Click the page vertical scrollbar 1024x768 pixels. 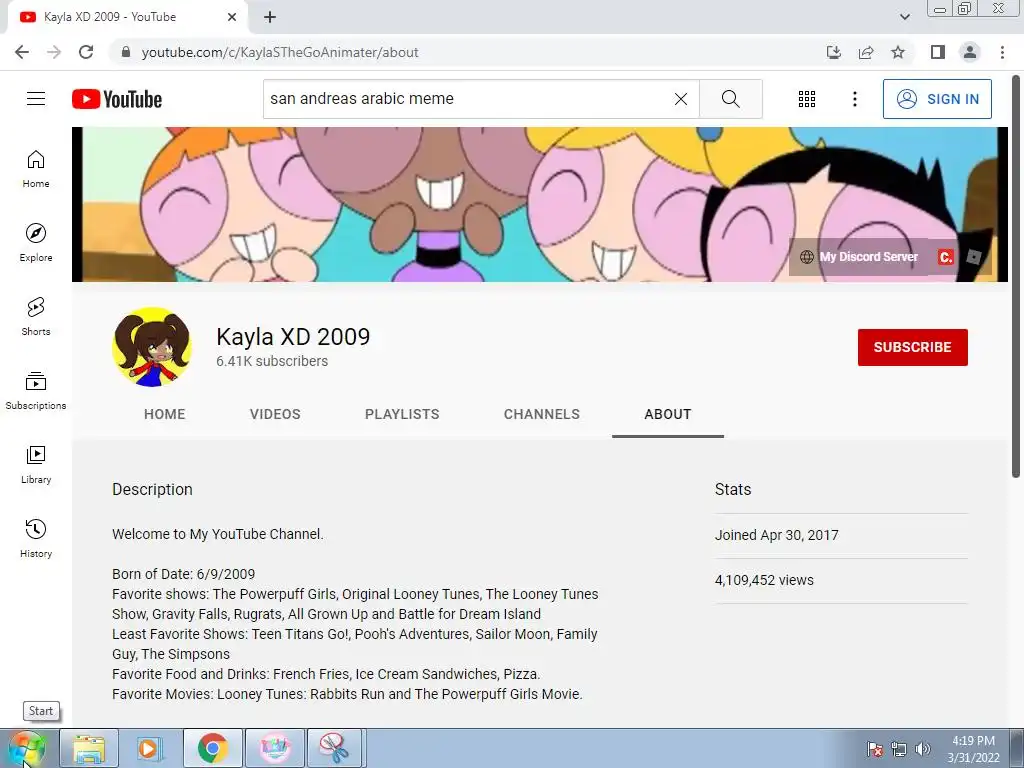point(1016,274)
